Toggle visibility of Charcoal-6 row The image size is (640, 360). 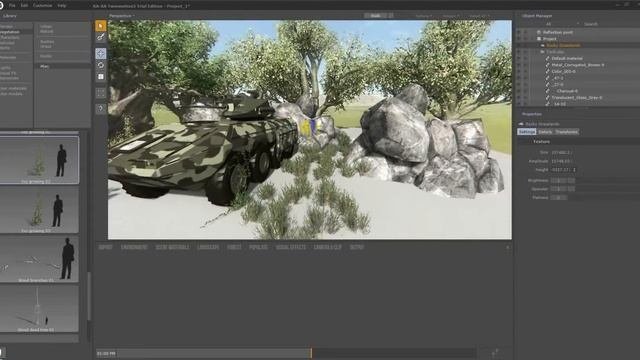pos(519,91)
